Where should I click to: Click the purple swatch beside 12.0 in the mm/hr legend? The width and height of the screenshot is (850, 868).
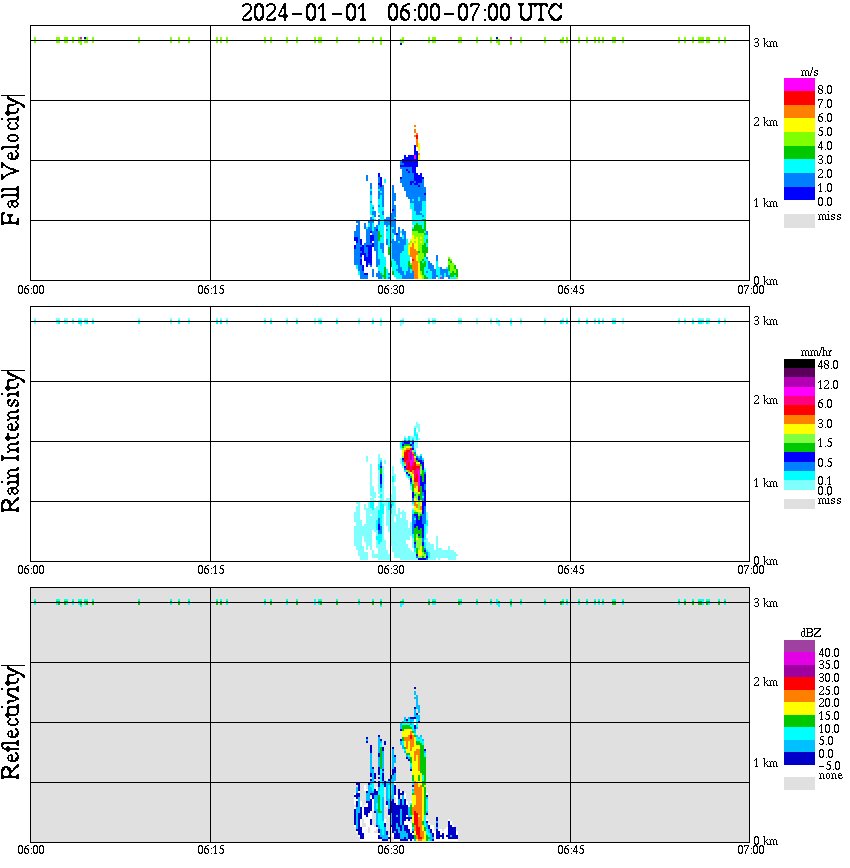coord(799,383)
